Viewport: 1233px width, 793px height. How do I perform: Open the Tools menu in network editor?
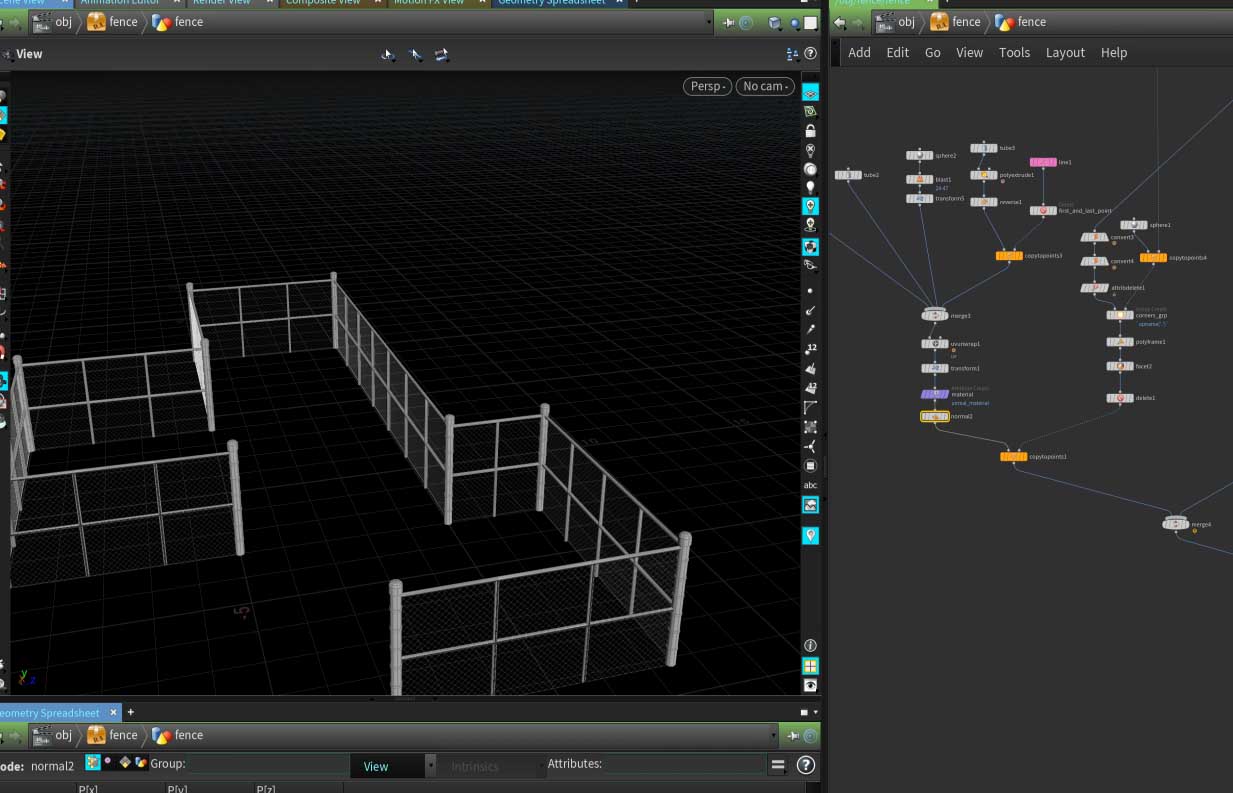[1013, 53]
